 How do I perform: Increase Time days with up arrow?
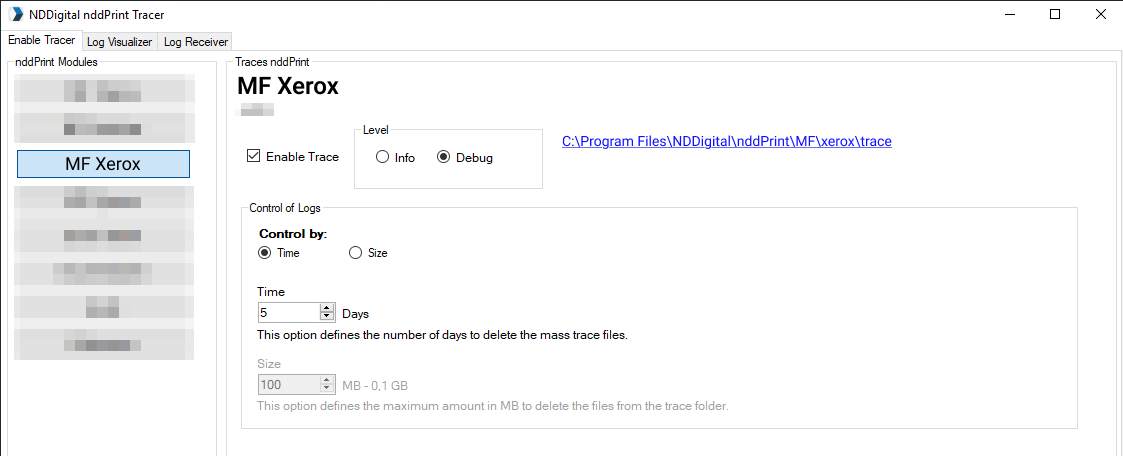tap(327, 309)
